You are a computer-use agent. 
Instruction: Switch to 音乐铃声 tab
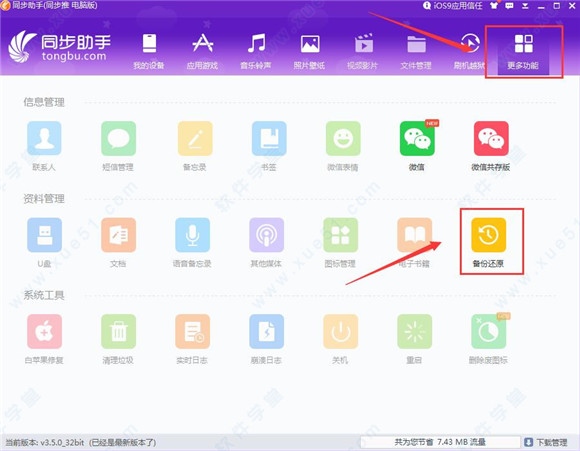(256, 51)
